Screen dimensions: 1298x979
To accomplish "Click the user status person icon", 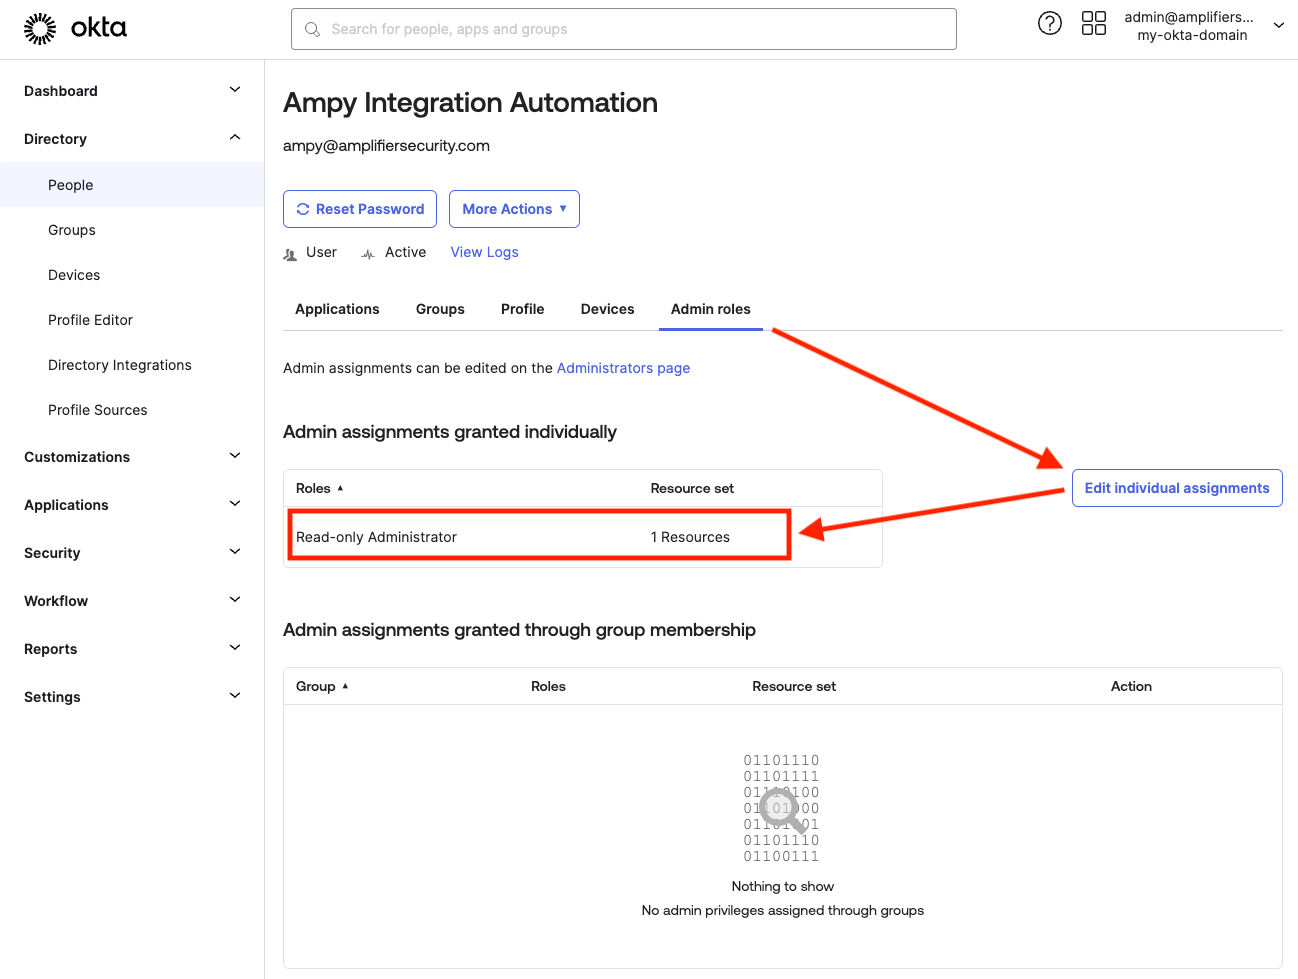I will click(290, 254).
